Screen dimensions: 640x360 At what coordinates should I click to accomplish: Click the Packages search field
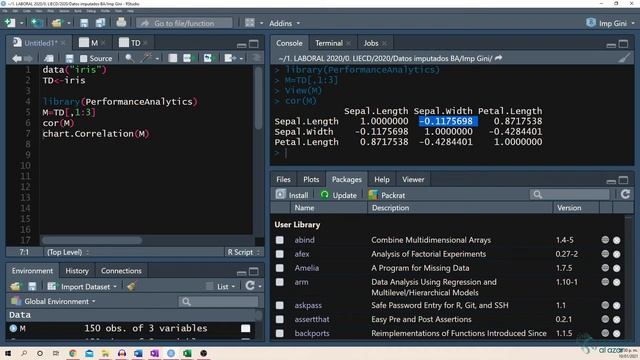pyautogui.click(x=570, y=195)
